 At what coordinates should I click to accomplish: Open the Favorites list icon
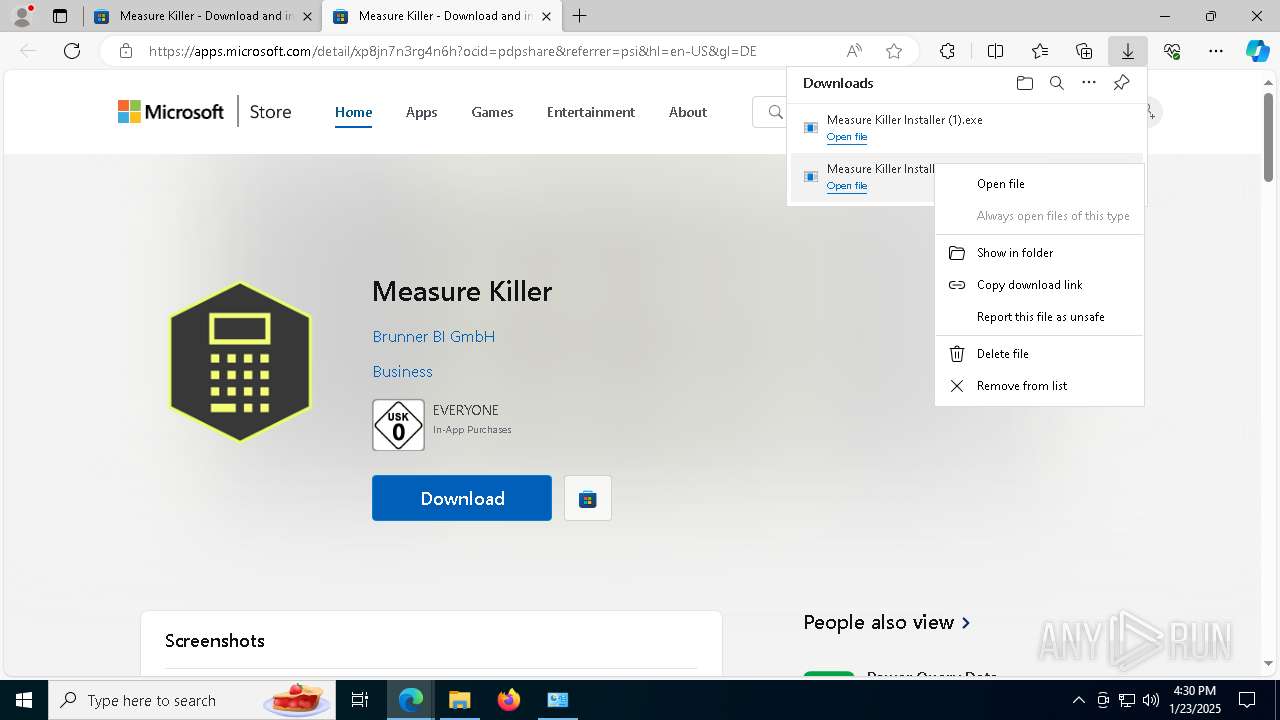[x=1040, y=51]
